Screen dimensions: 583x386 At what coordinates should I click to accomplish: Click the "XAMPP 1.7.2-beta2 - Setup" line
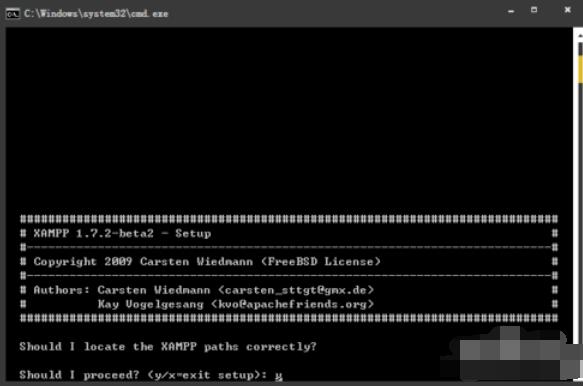tap(122, 234)
